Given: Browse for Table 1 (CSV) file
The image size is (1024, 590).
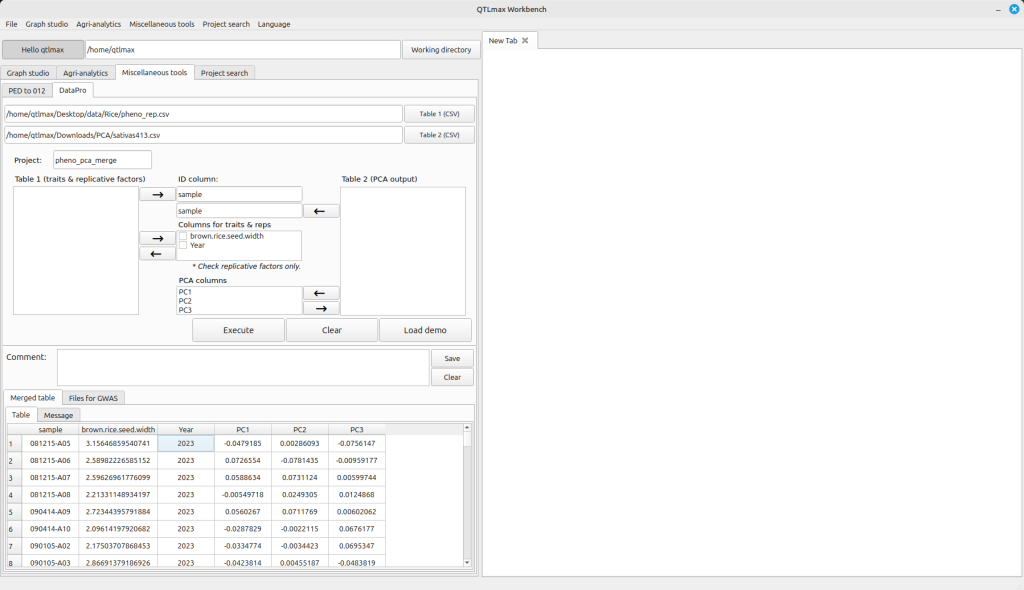Looking at the screenshot, I should point(439,114).
